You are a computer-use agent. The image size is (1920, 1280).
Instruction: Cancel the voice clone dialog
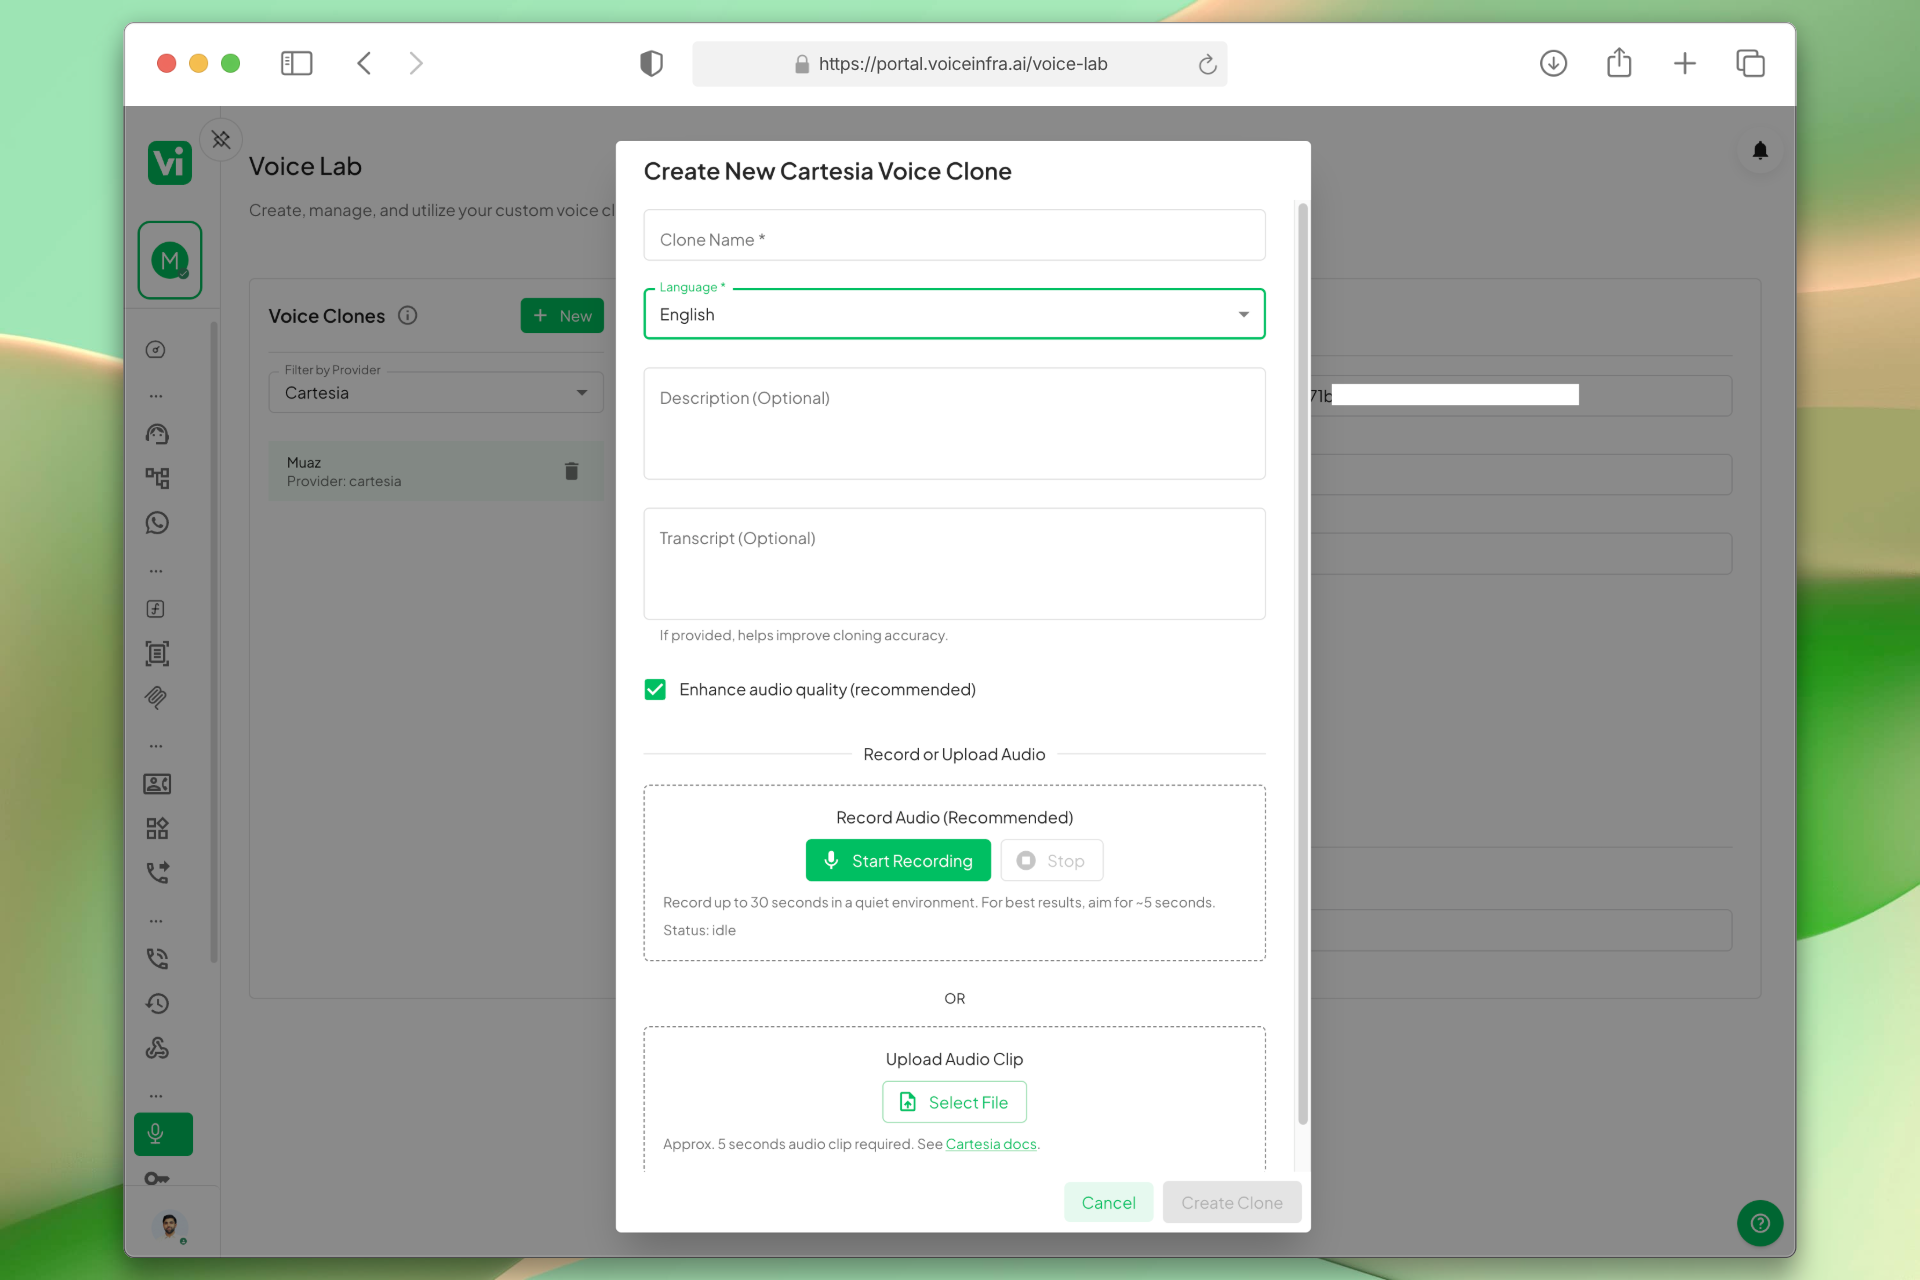[x=1108, y=1202]
